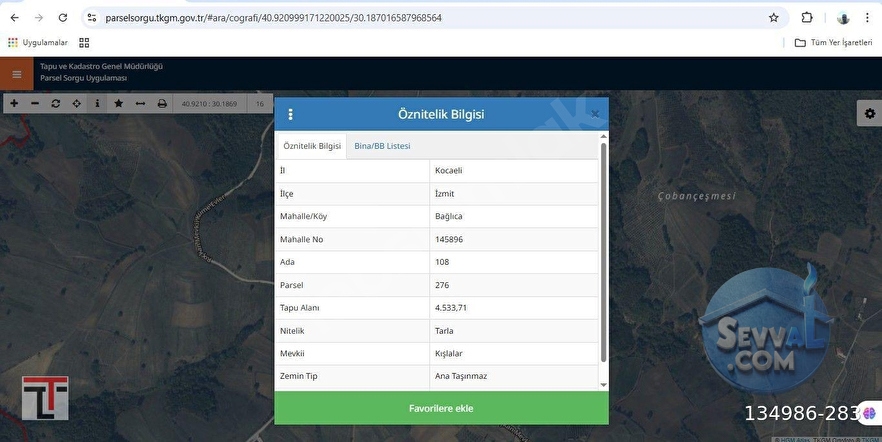This screenshot has width=882, height=442.
Task: Refresh the map with rotate tool
Action: pyautogui.click(x=56, y=103)
